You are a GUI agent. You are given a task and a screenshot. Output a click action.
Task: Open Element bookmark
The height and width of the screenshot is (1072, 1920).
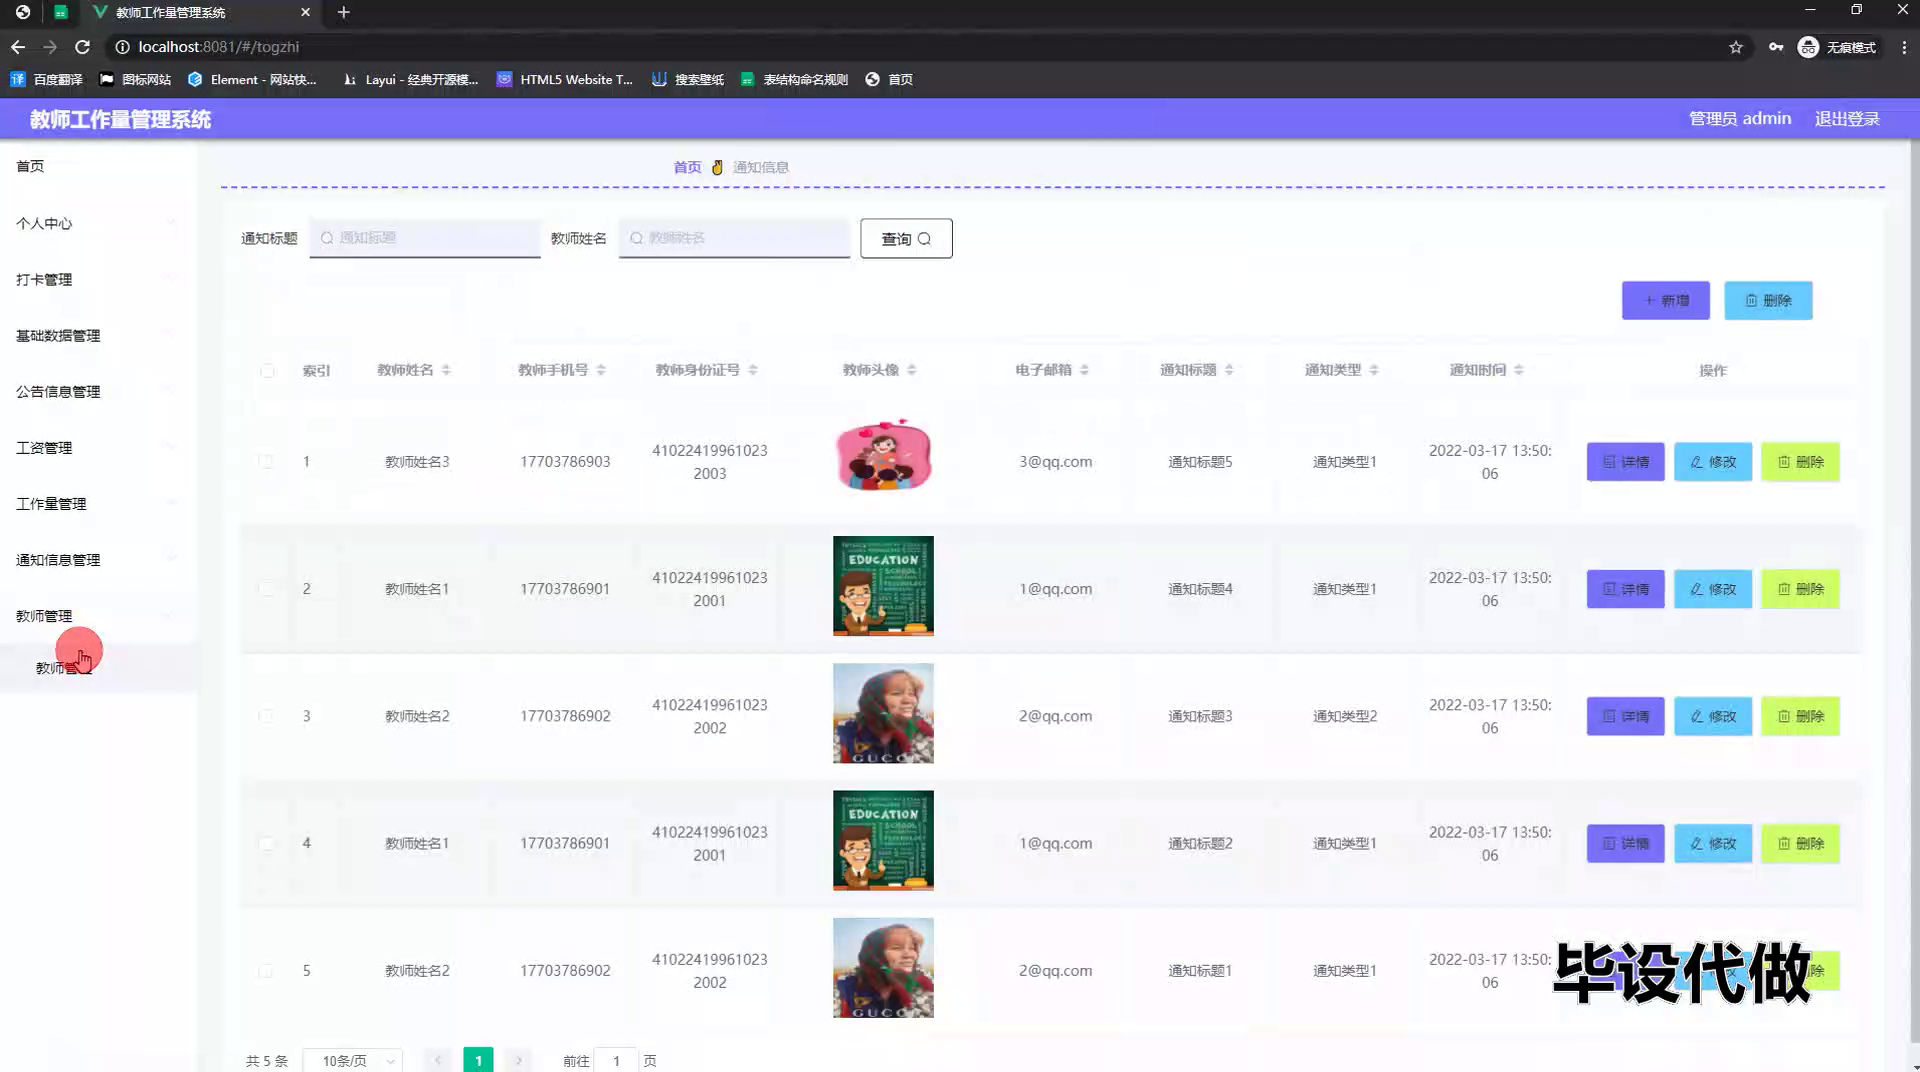(252, 79)
